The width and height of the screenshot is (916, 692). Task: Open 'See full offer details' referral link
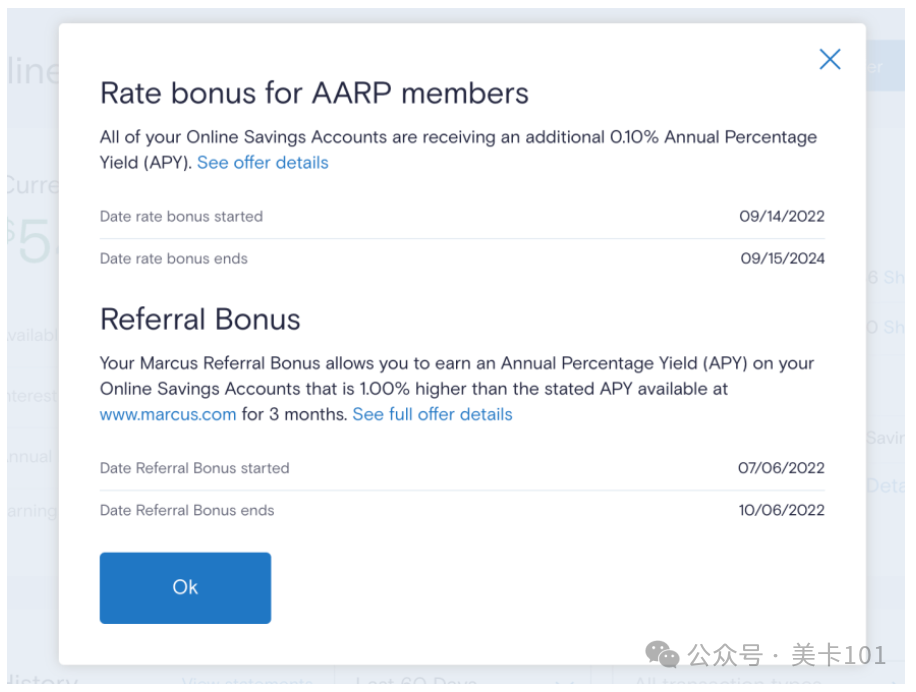(x=432, y=414)
